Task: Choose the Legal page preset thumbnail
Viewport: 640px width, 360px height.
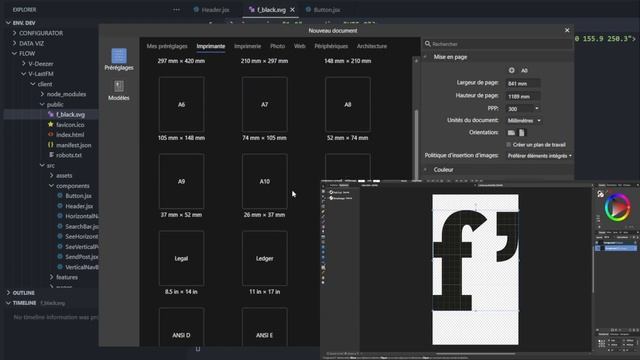Action: click(x=181, y=258)
